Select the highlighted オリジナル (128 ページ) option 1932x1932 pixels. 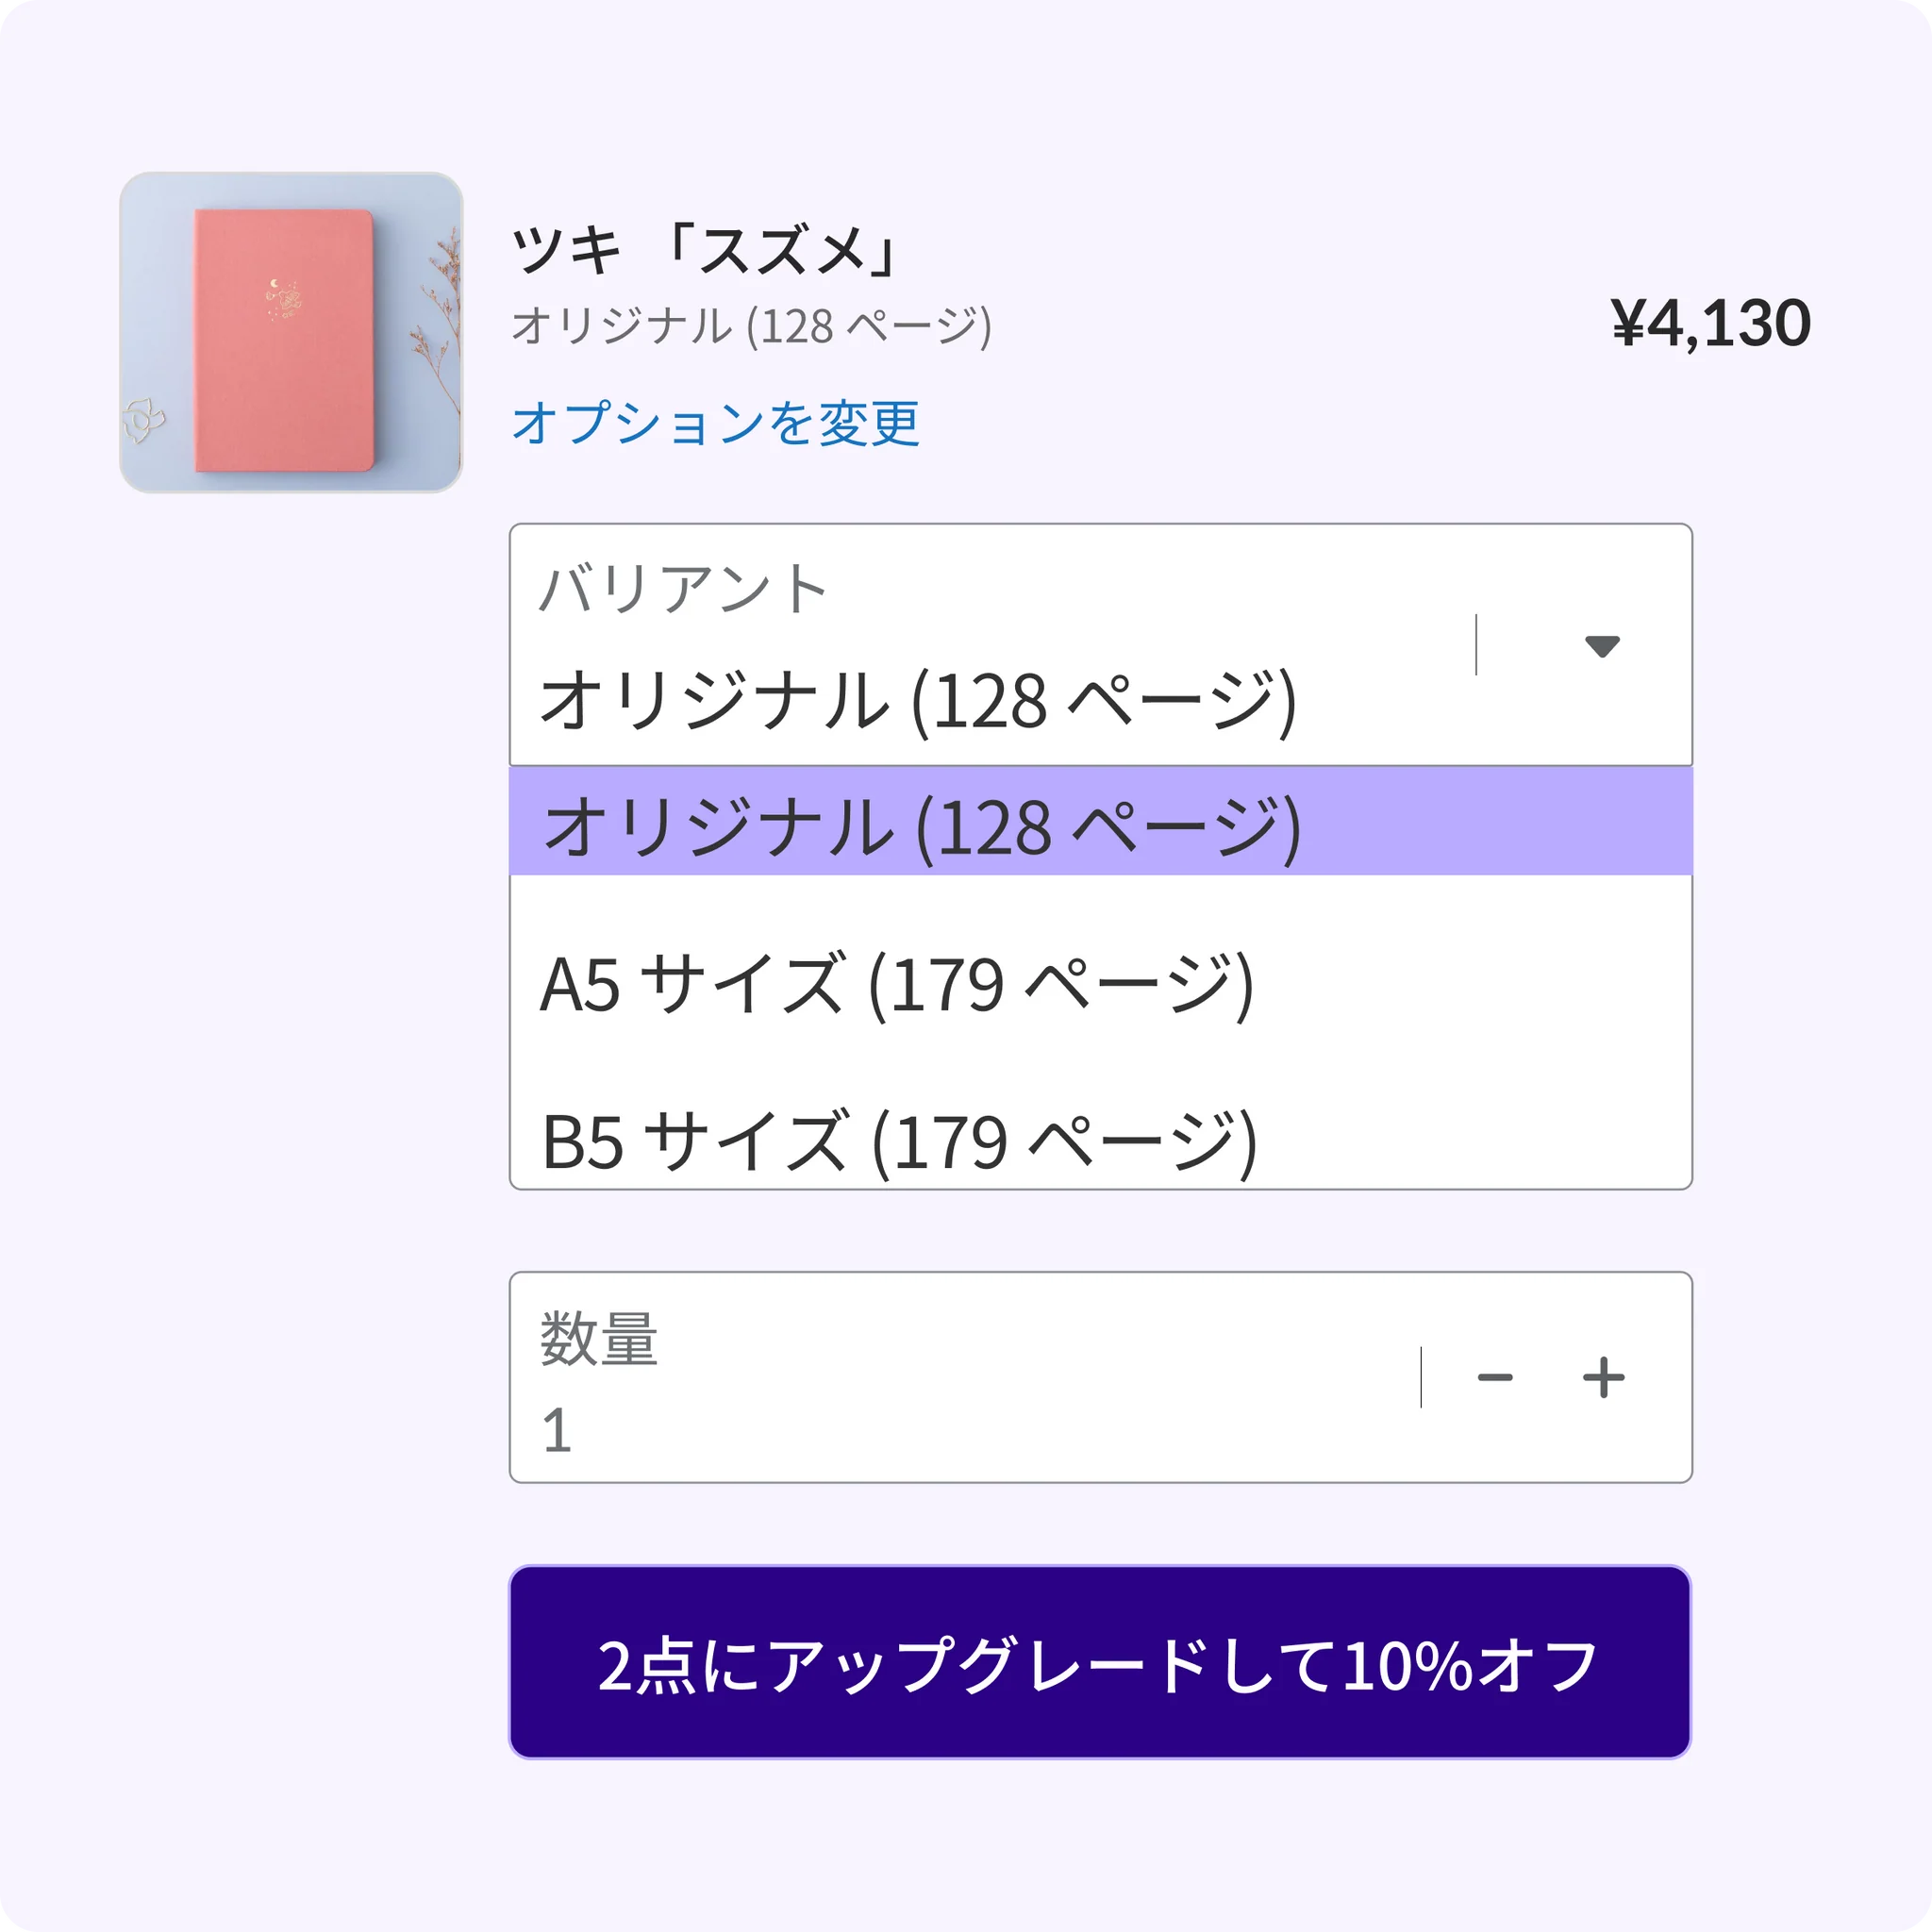[x=1100, y=821]
